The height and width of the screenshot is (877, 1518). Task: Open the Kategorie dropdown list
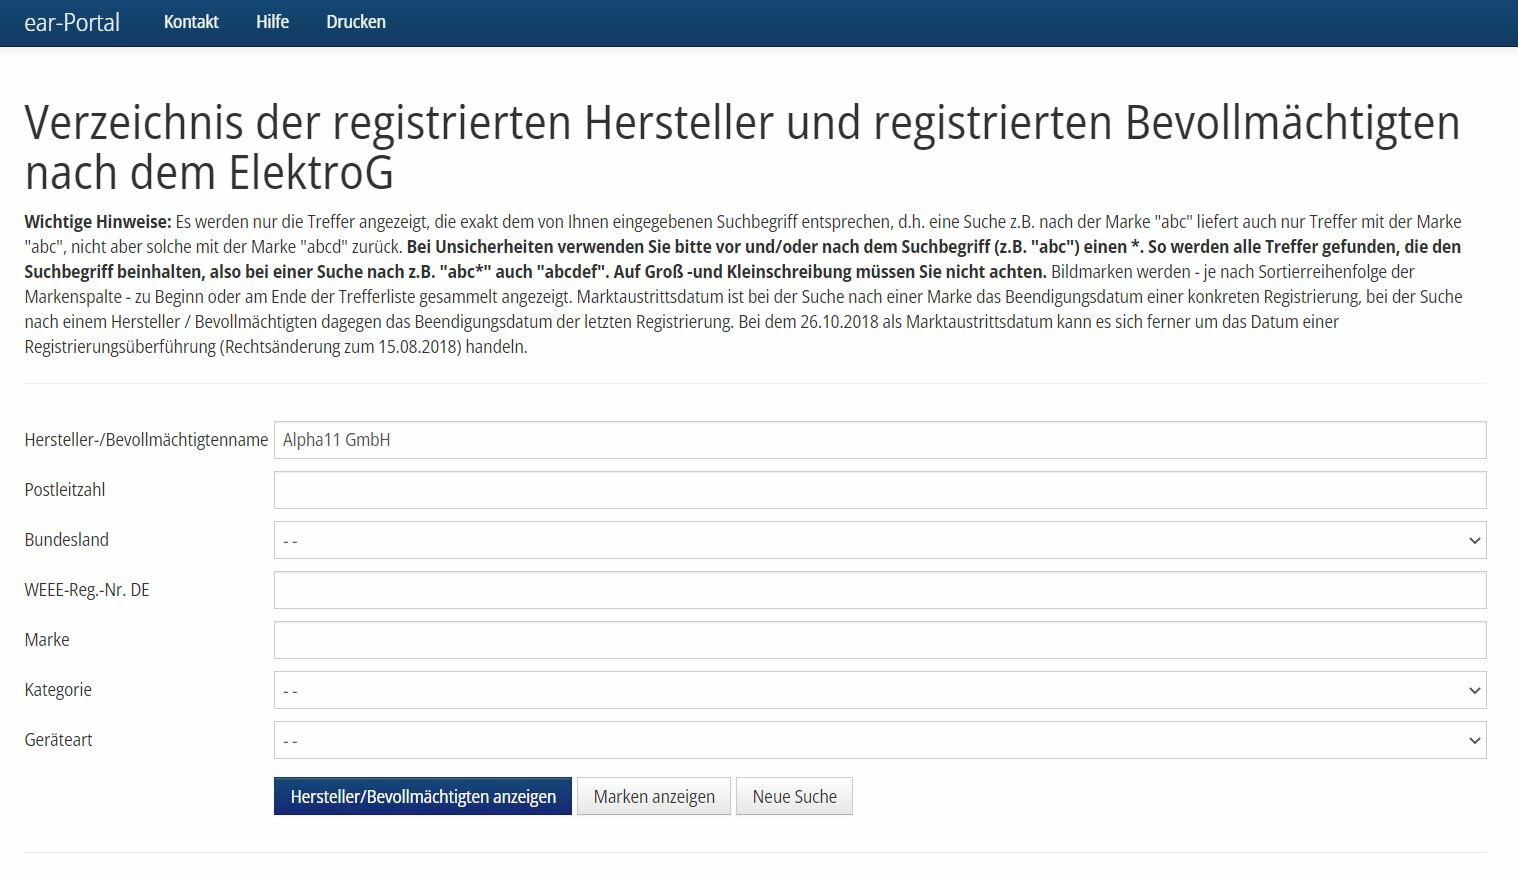click(879, 690)
